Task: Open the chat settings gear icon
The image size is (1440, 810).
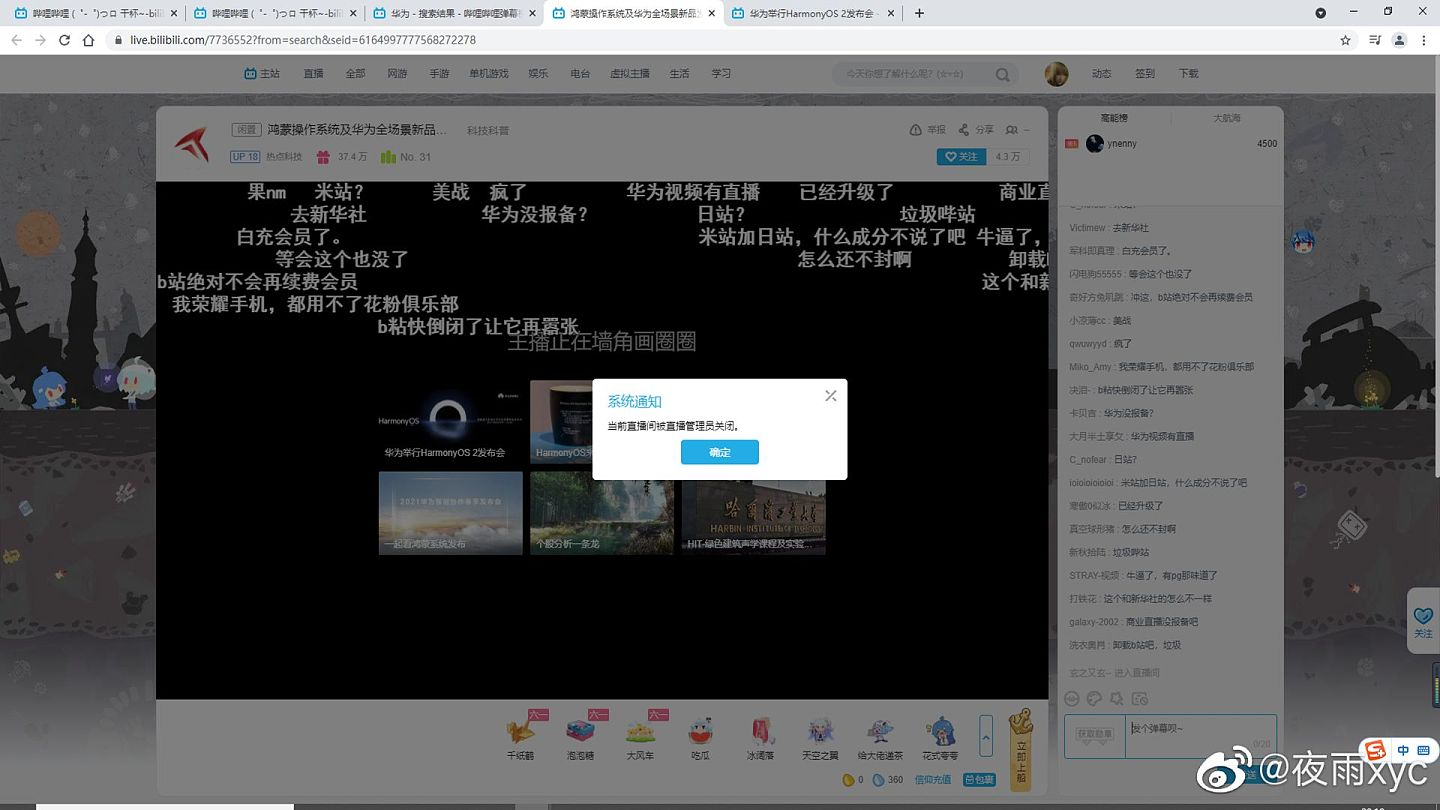Action: (x=1117, y=699)
